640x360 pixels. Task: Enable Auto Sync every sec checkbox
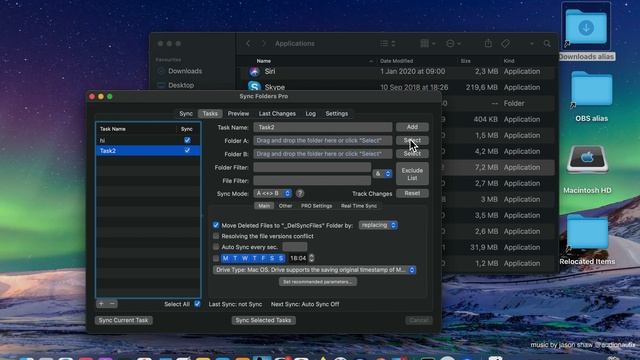(216, 247)
